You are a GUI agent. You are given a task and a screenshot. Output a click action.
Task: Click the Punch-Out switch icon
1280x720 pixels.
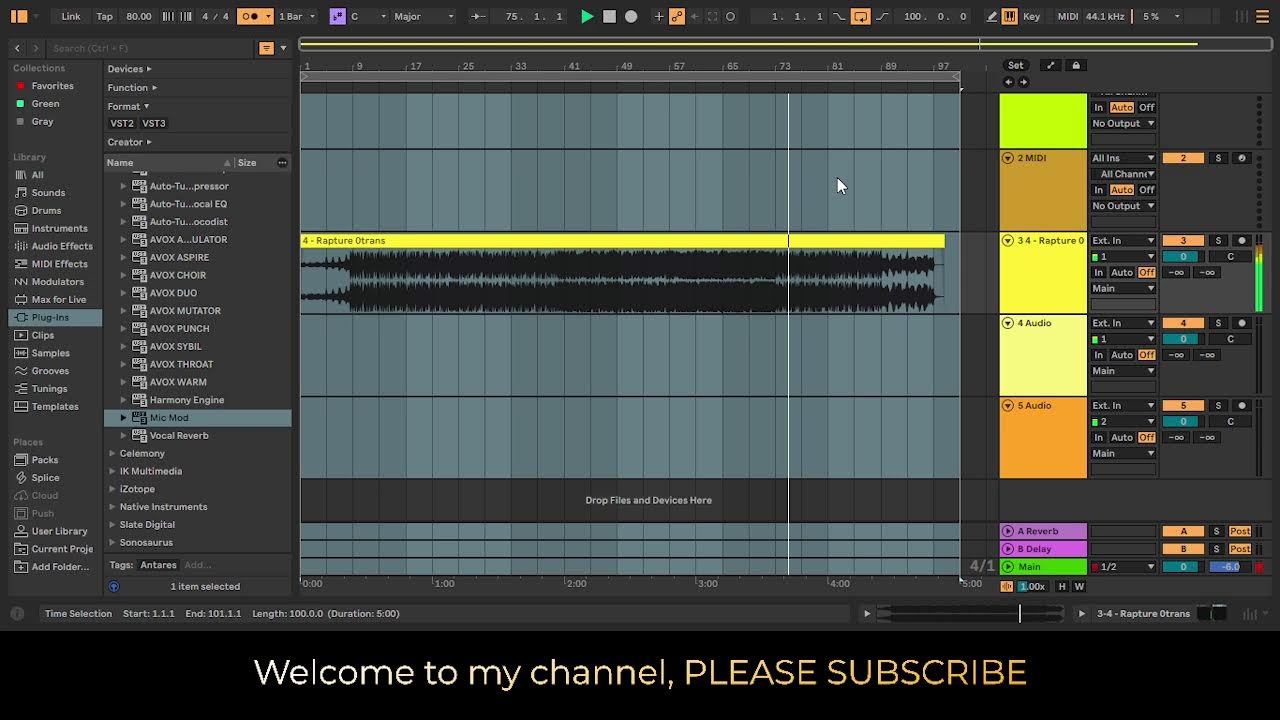tap(881, 16)
